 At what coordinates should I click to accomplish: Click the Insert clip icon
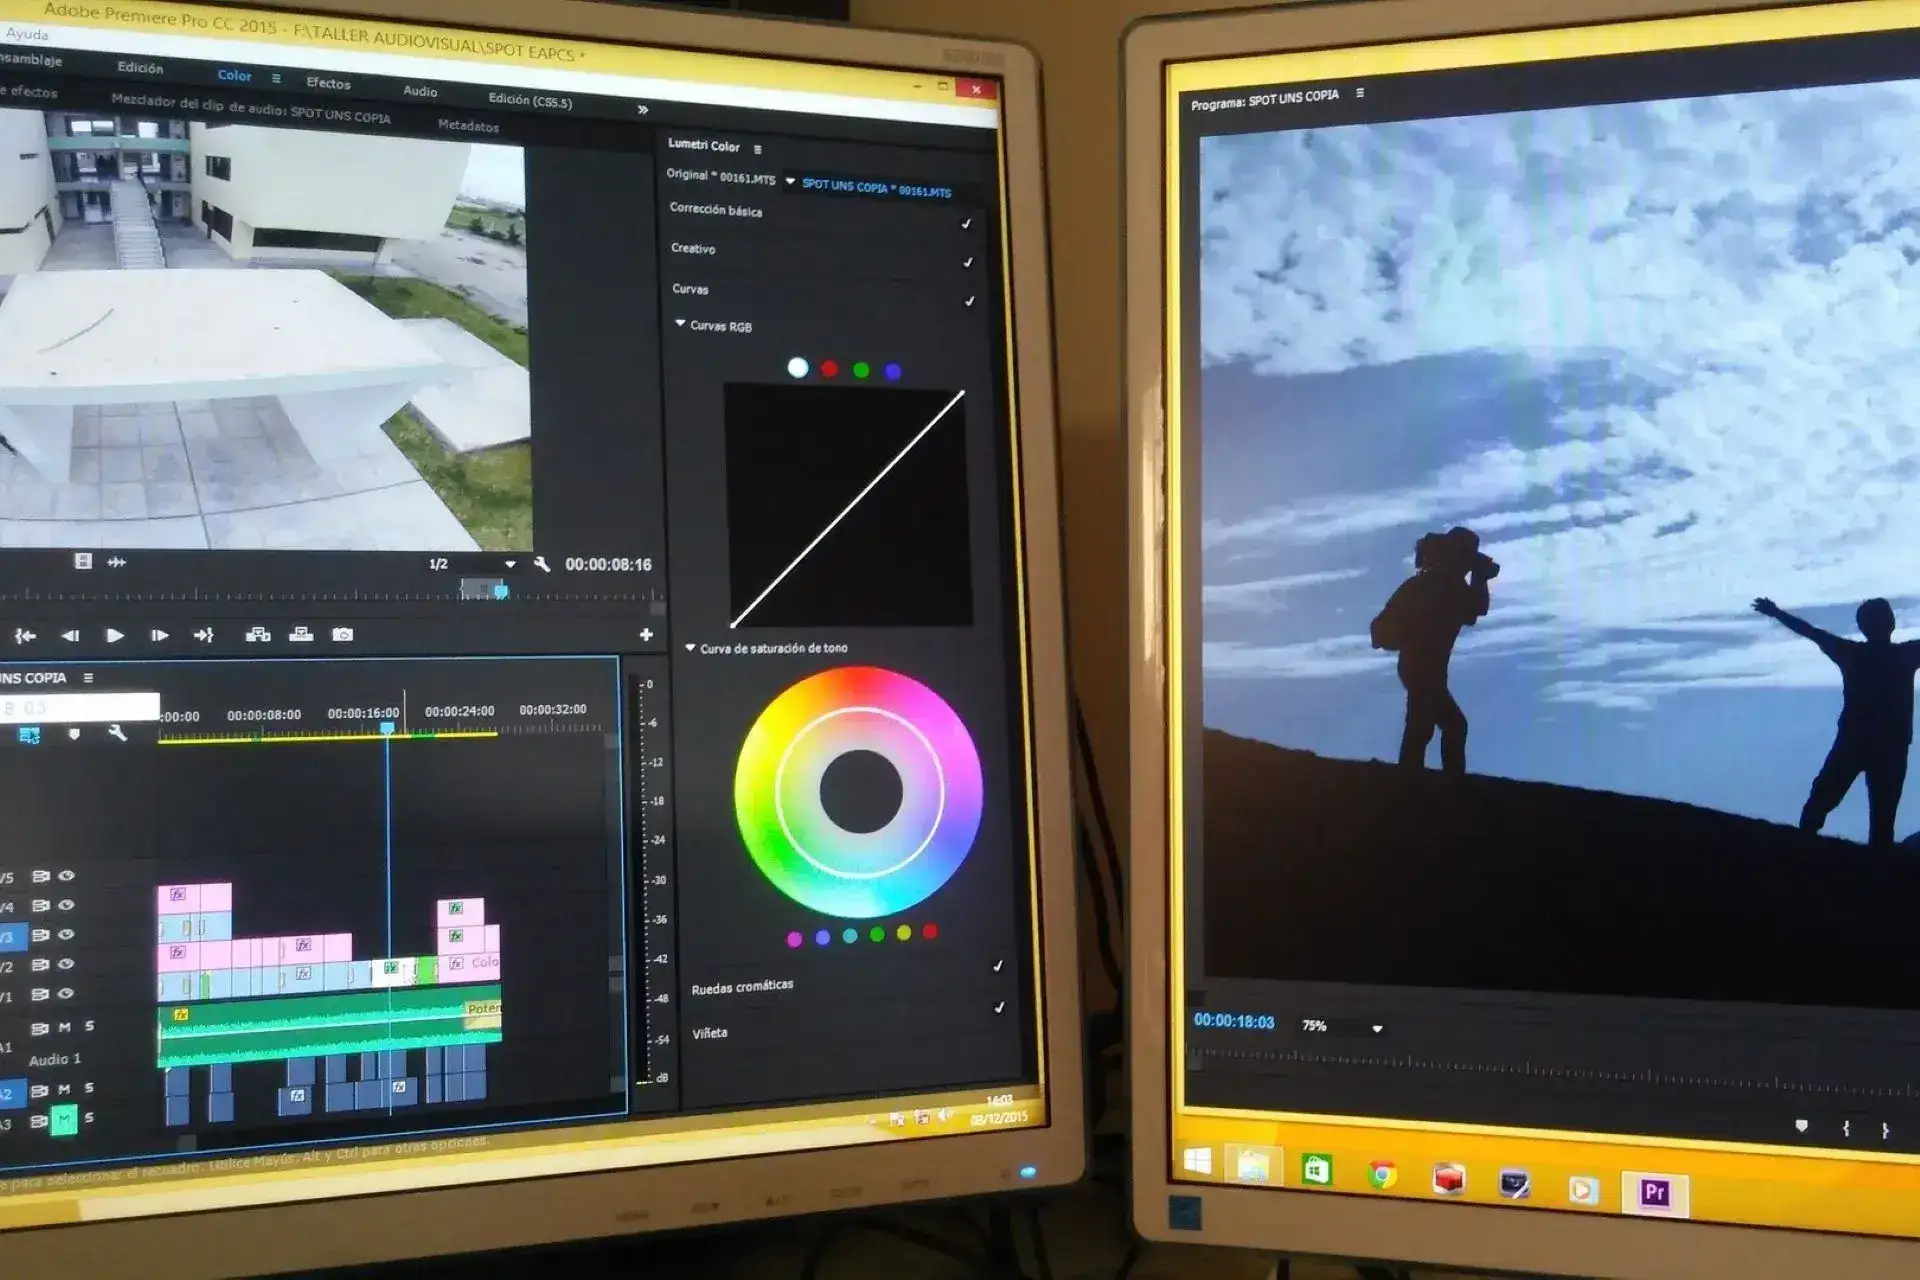[x=258, y=635]
